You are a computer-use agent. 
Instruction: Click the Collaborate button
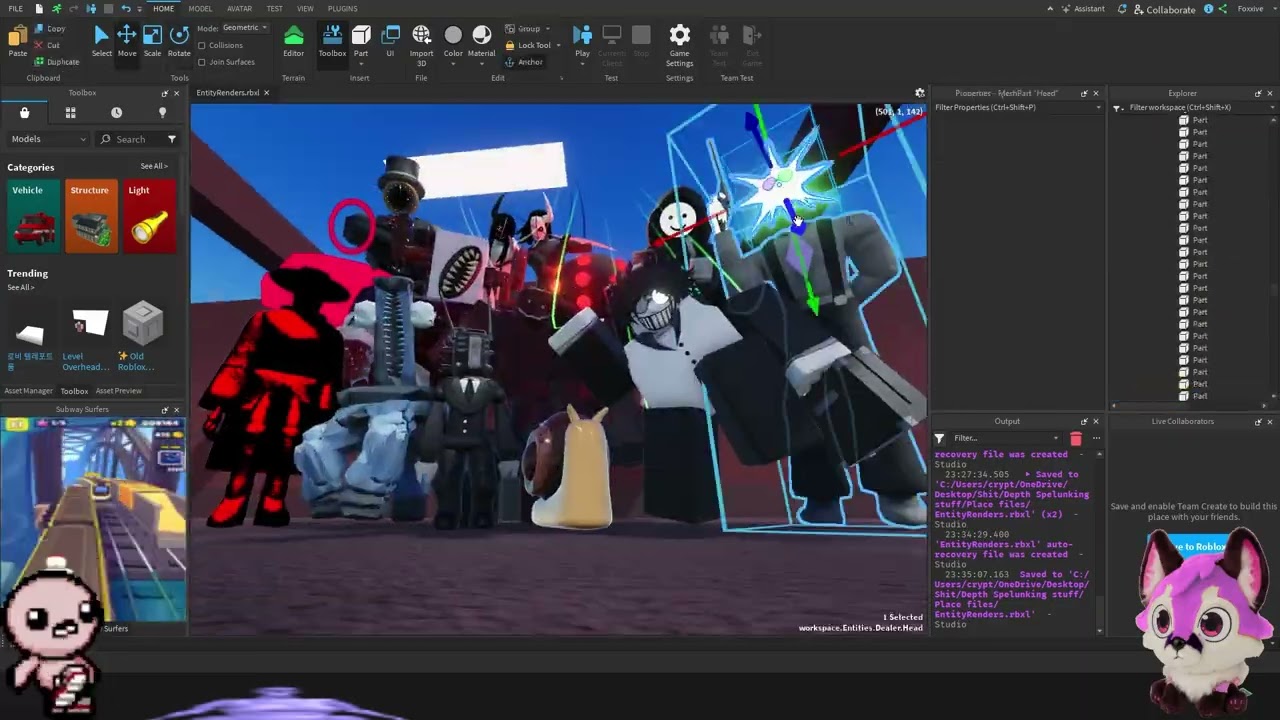click(1164, 9)
